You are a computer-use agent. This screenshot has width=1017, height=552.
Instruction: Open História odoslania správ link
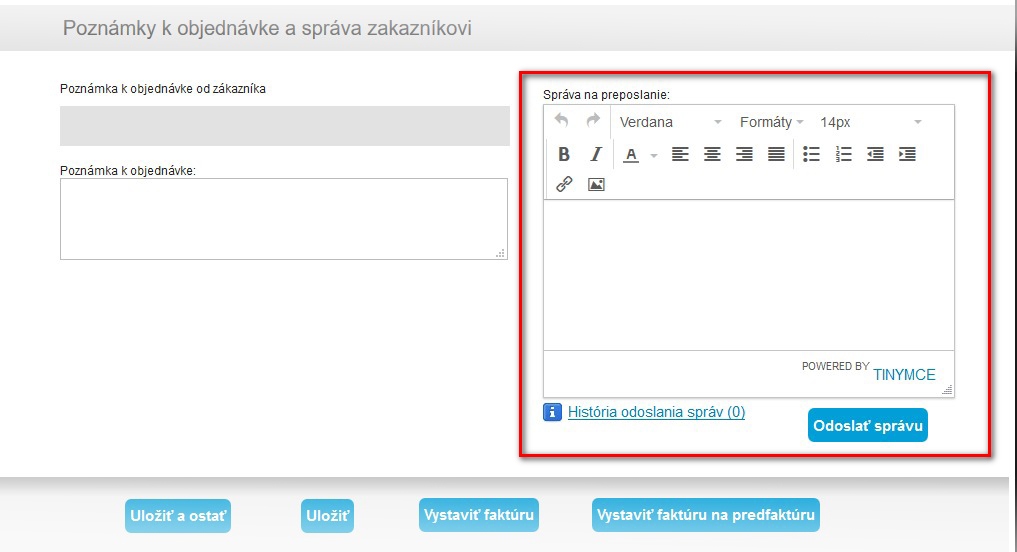[x=656, y=412]
